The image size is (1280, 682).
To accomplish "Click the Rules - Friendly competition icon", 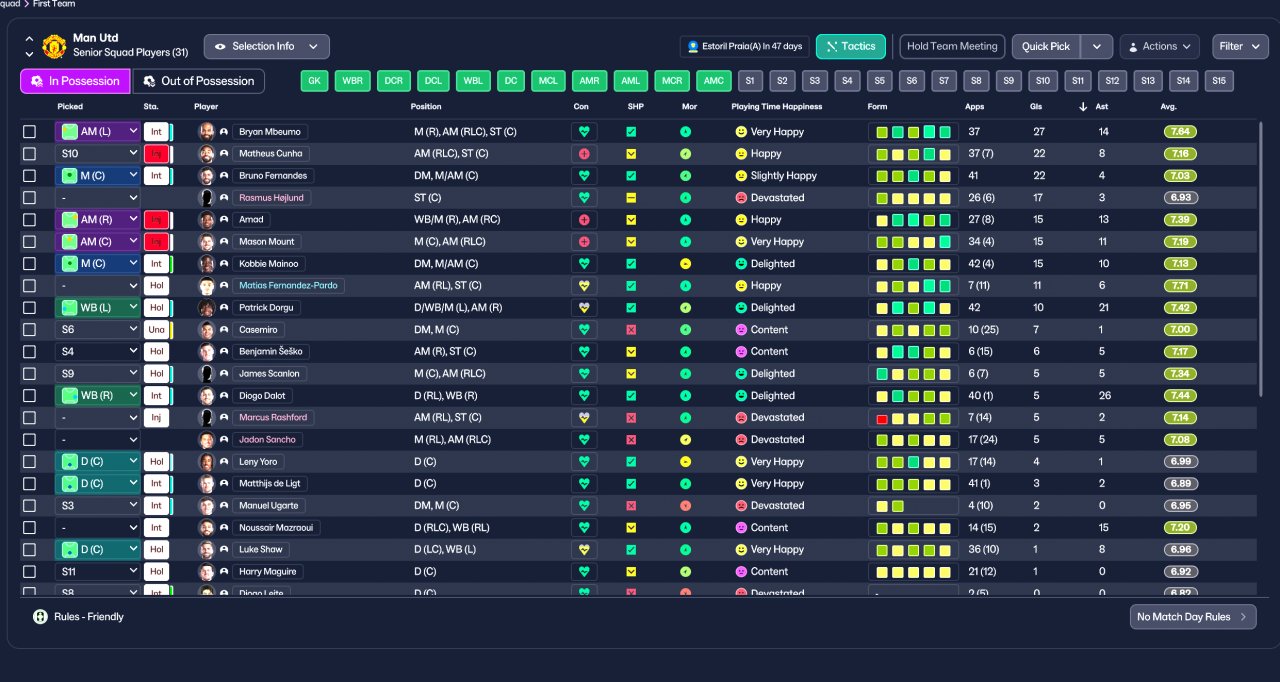I will [40, 617].
